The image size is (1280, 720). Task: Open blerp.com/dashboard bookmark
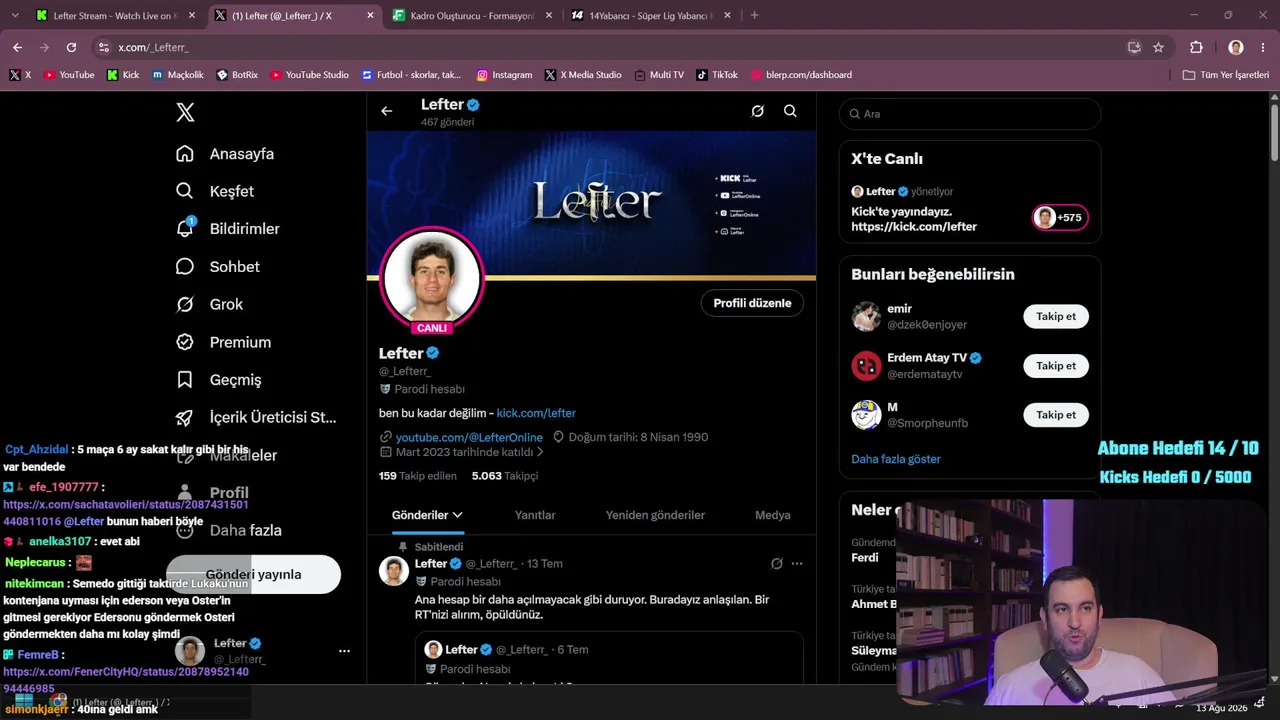click(x=800, y=75)
